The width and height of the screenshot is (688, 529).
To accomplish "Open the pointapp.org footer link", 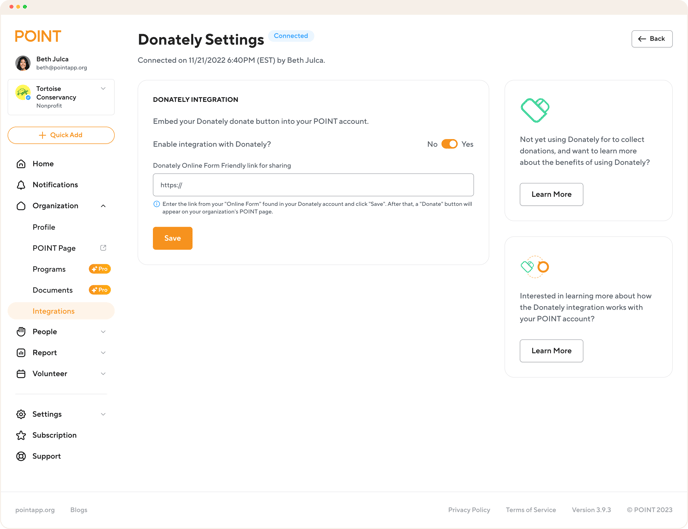I will (35, 510).
